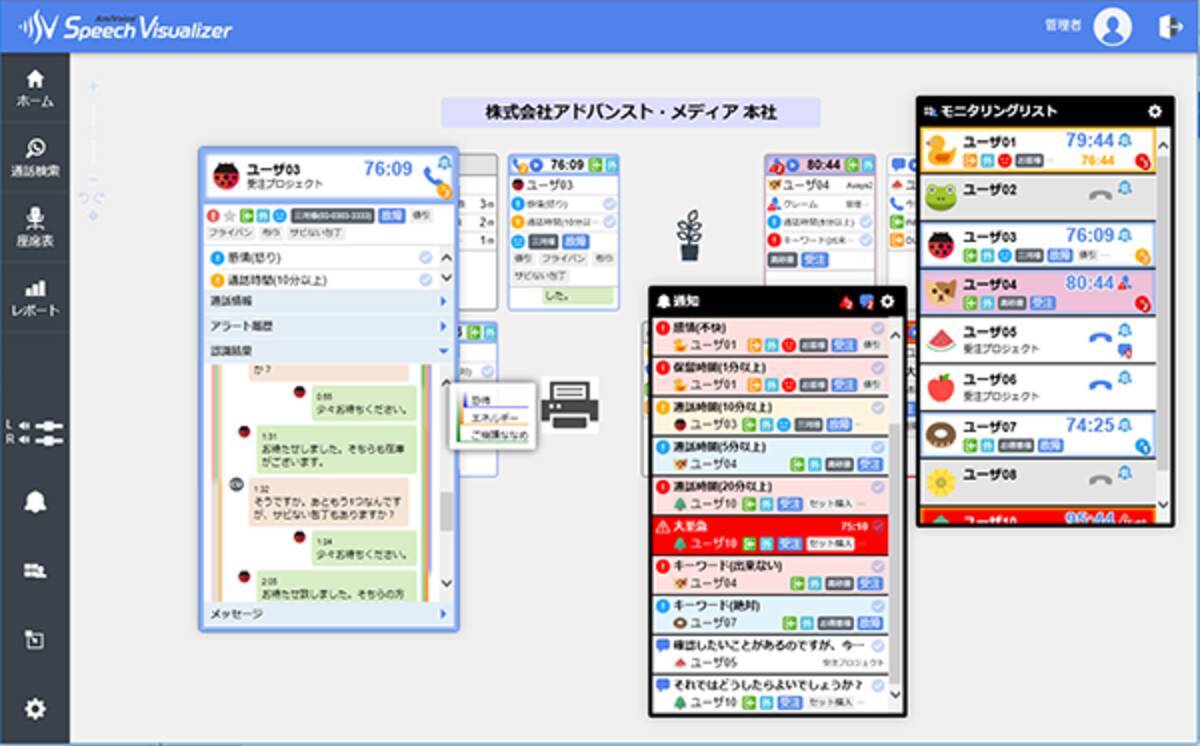
Task: Click the printer icon on seat map
Action: (570, 405)
